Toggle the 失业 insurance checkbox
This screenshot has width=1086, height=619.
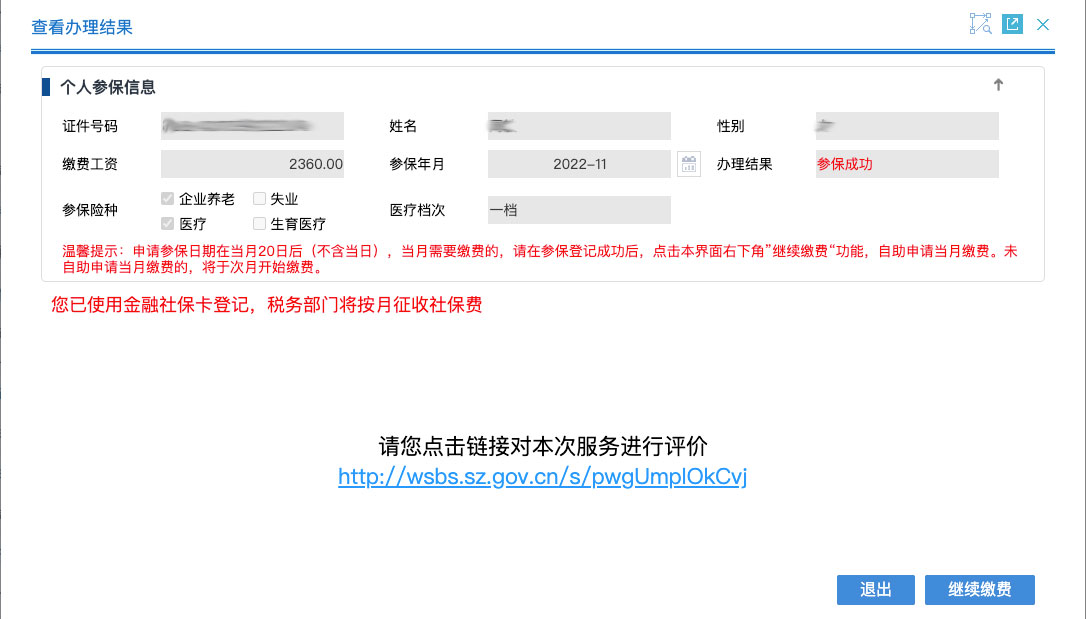pos(259,198)
